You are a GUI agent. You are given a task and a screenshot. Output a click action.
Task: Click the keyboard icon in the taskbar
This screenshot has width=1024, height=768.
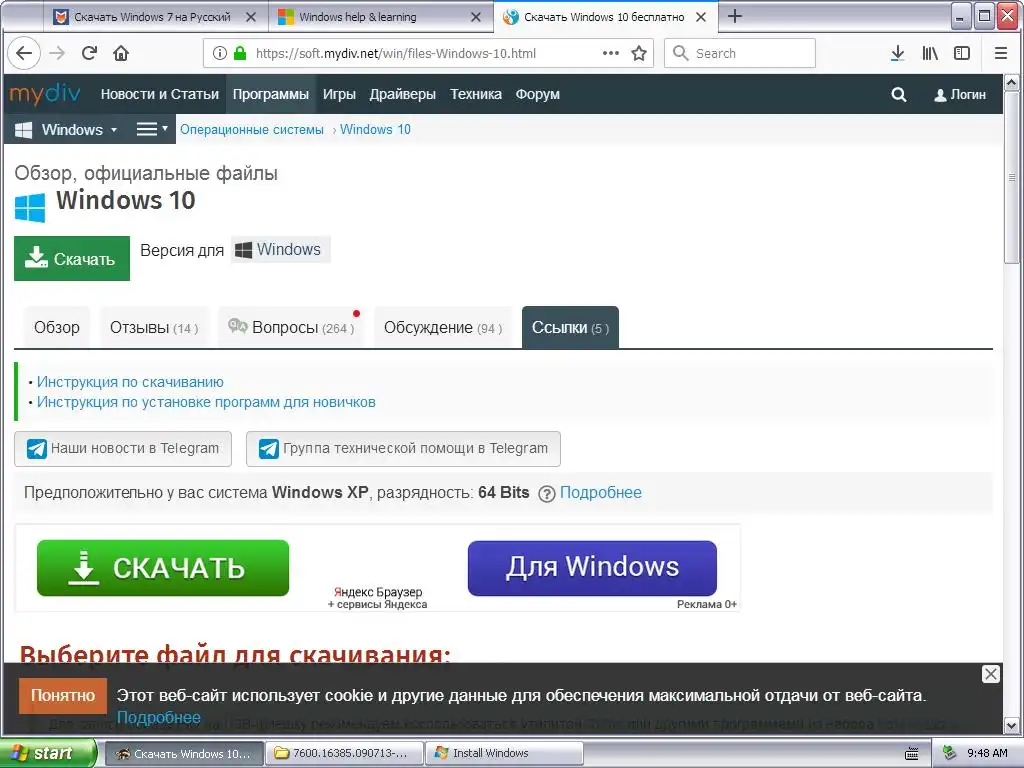[x=912, y=754]
